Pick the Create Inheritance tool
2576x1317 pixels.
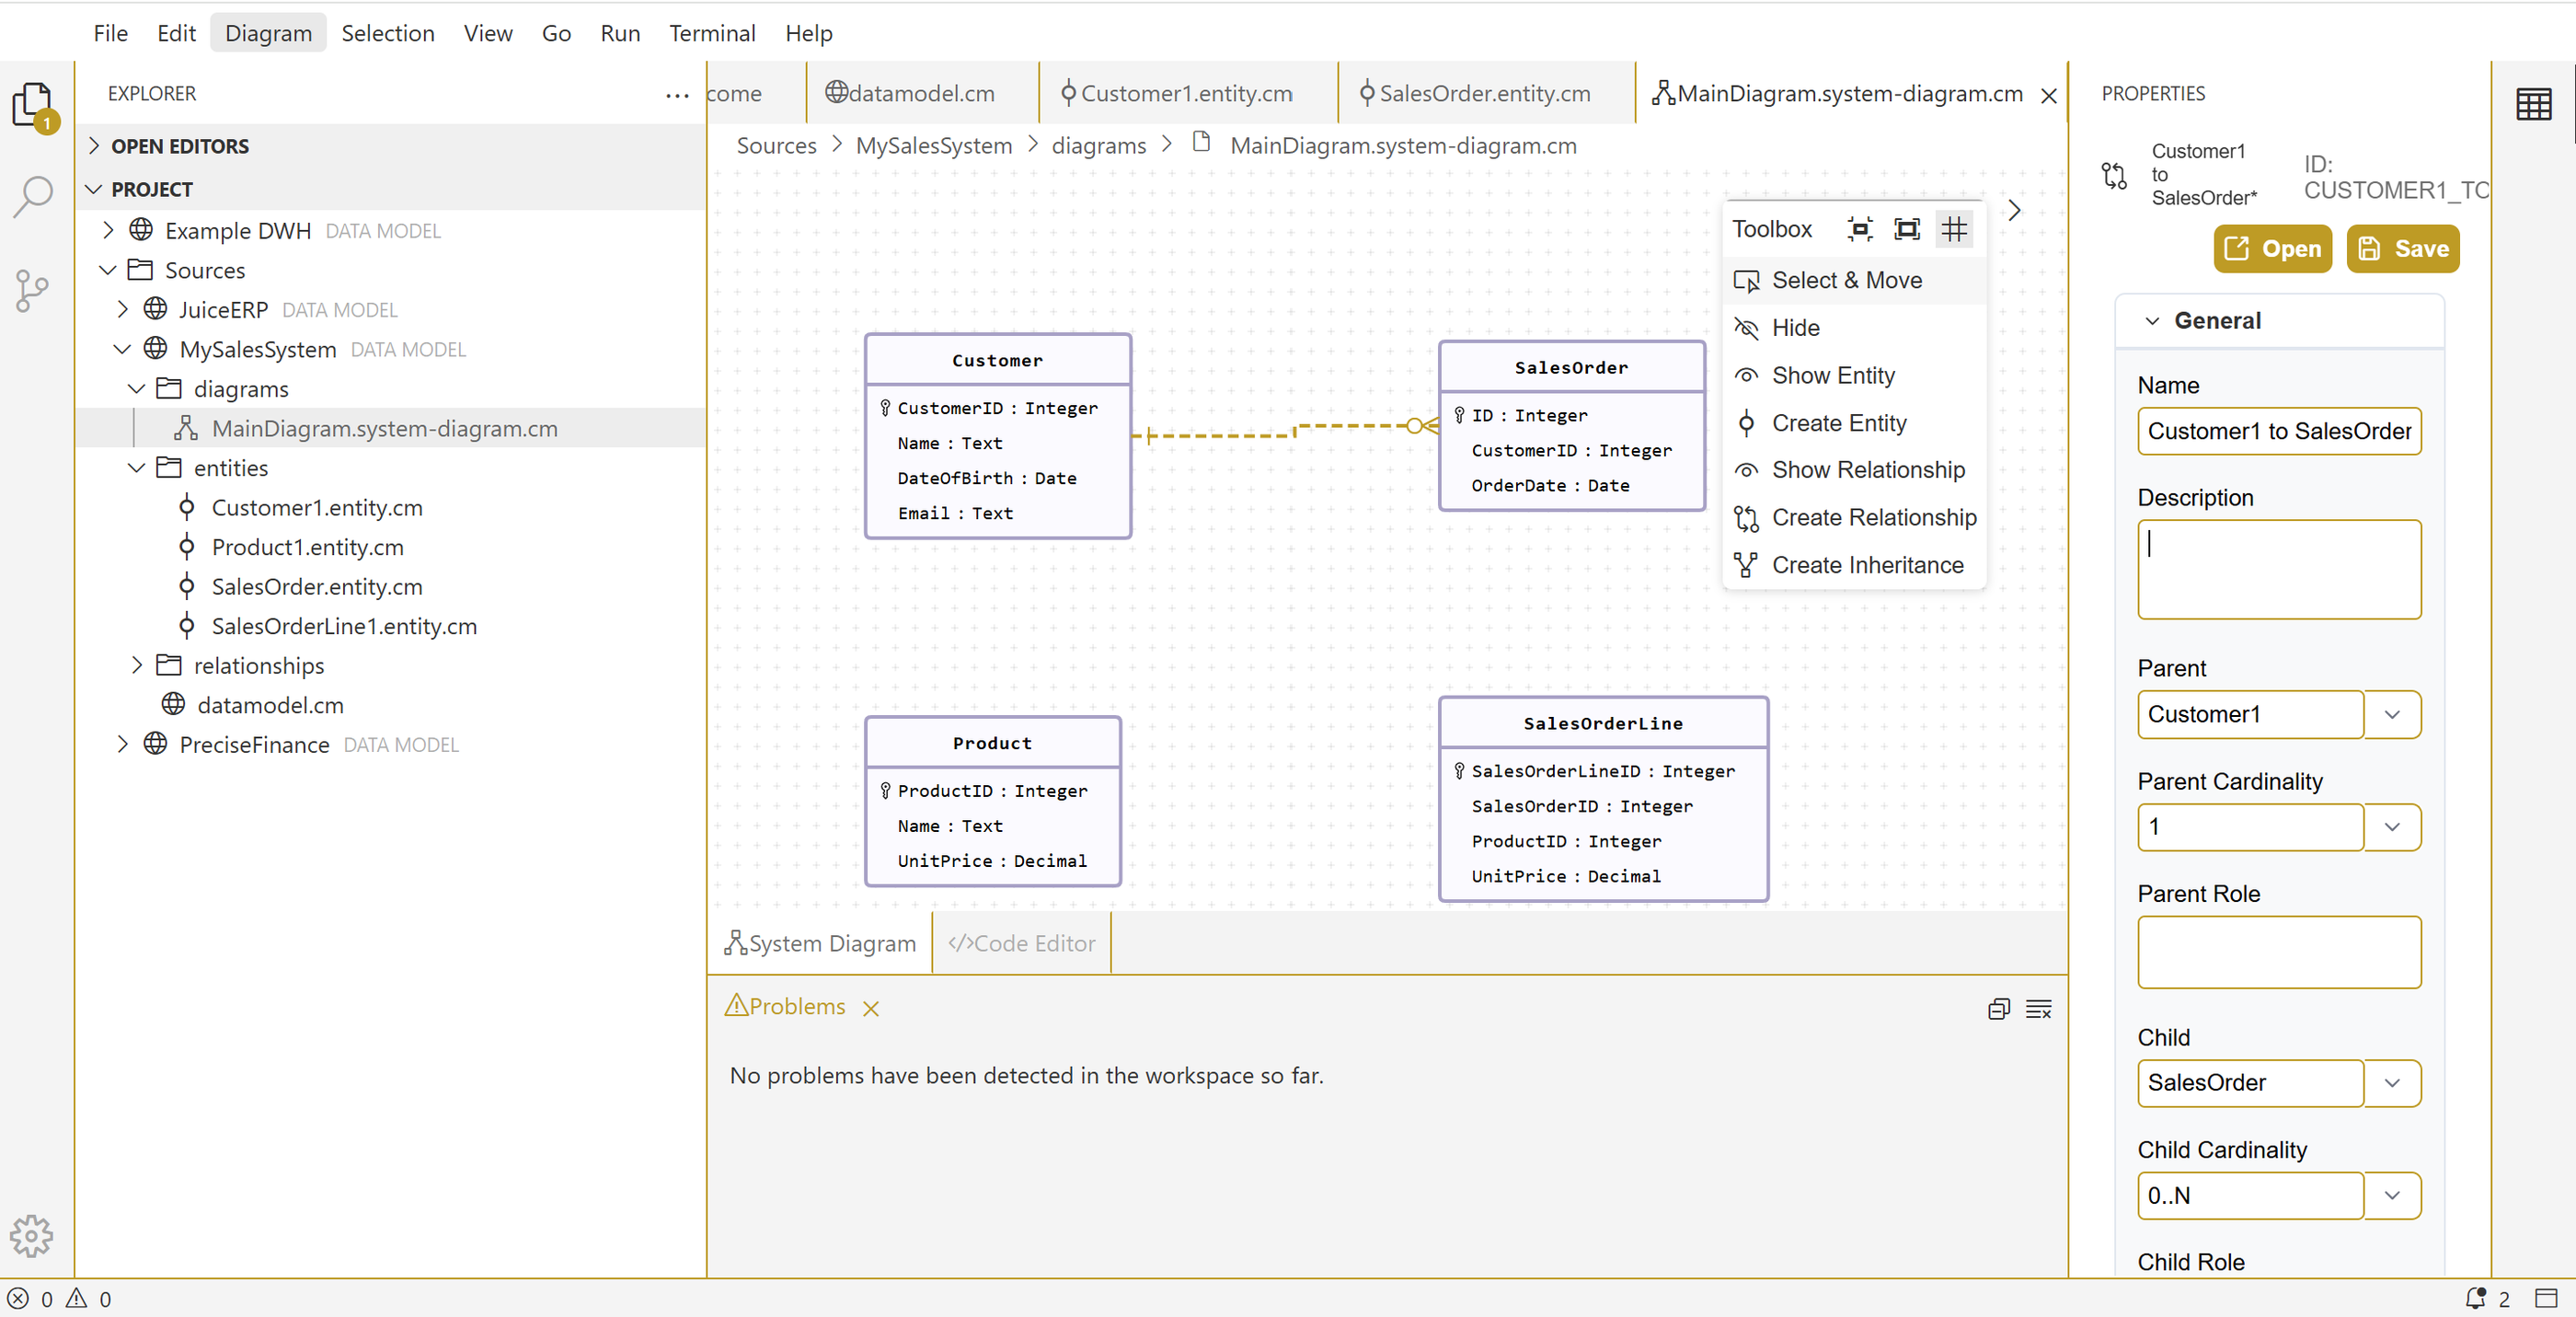[x=1867, y=565]
